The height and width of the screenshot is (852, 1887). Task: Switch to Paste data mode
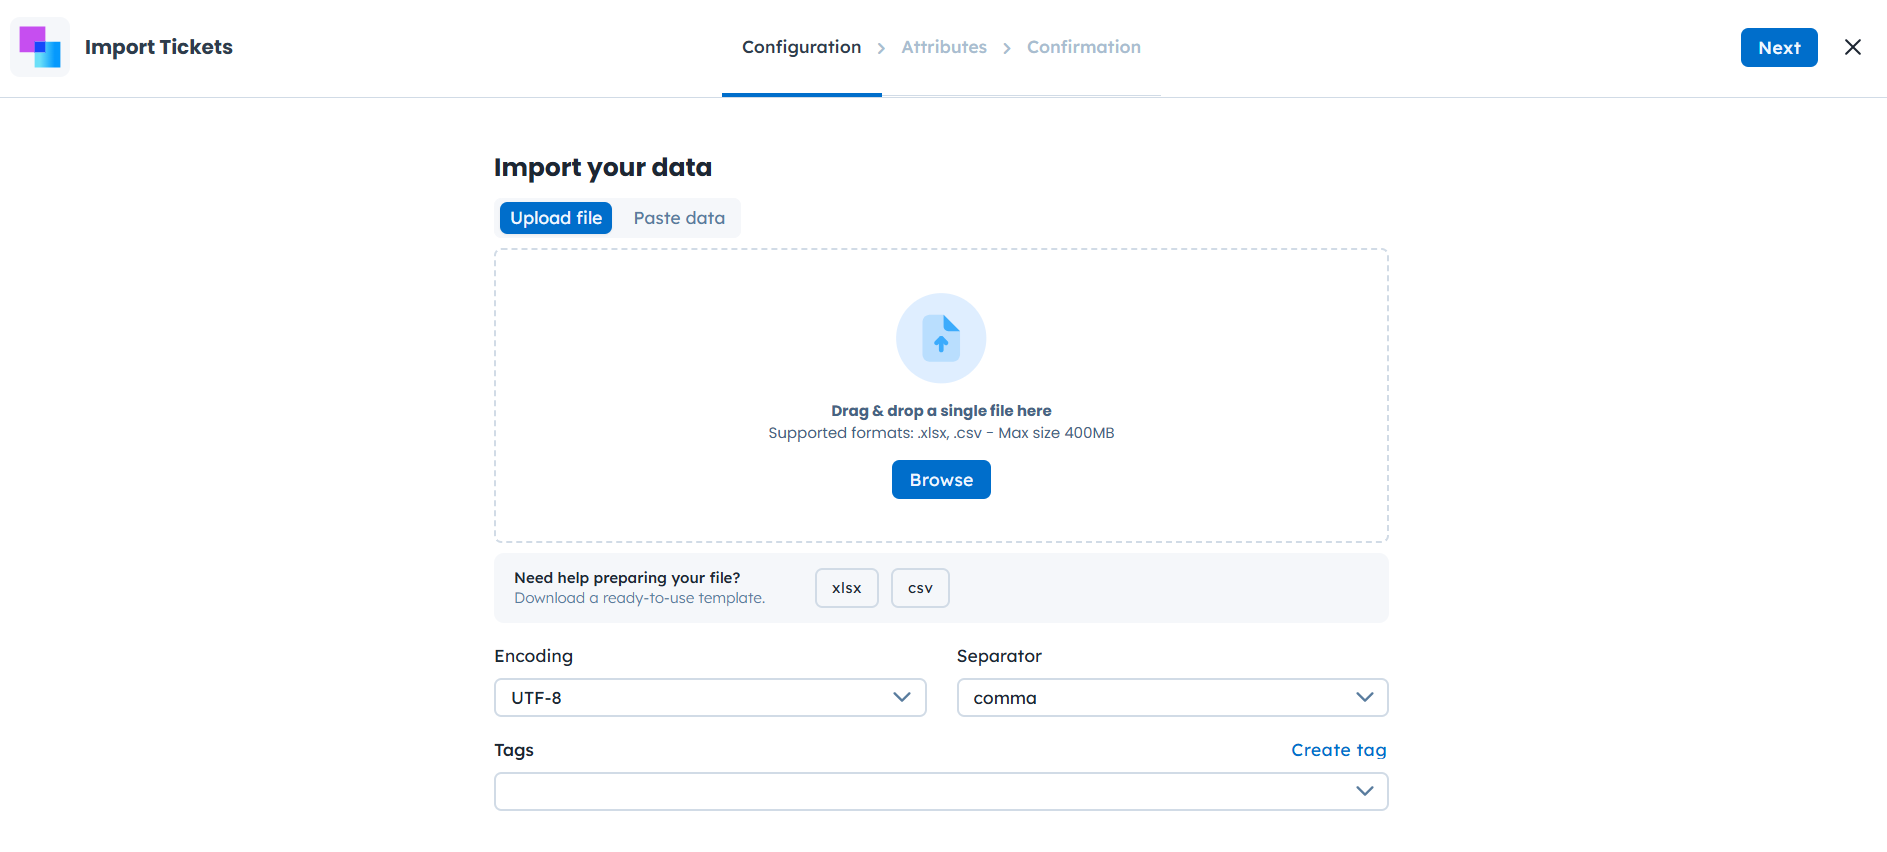[x=679, y=218]
